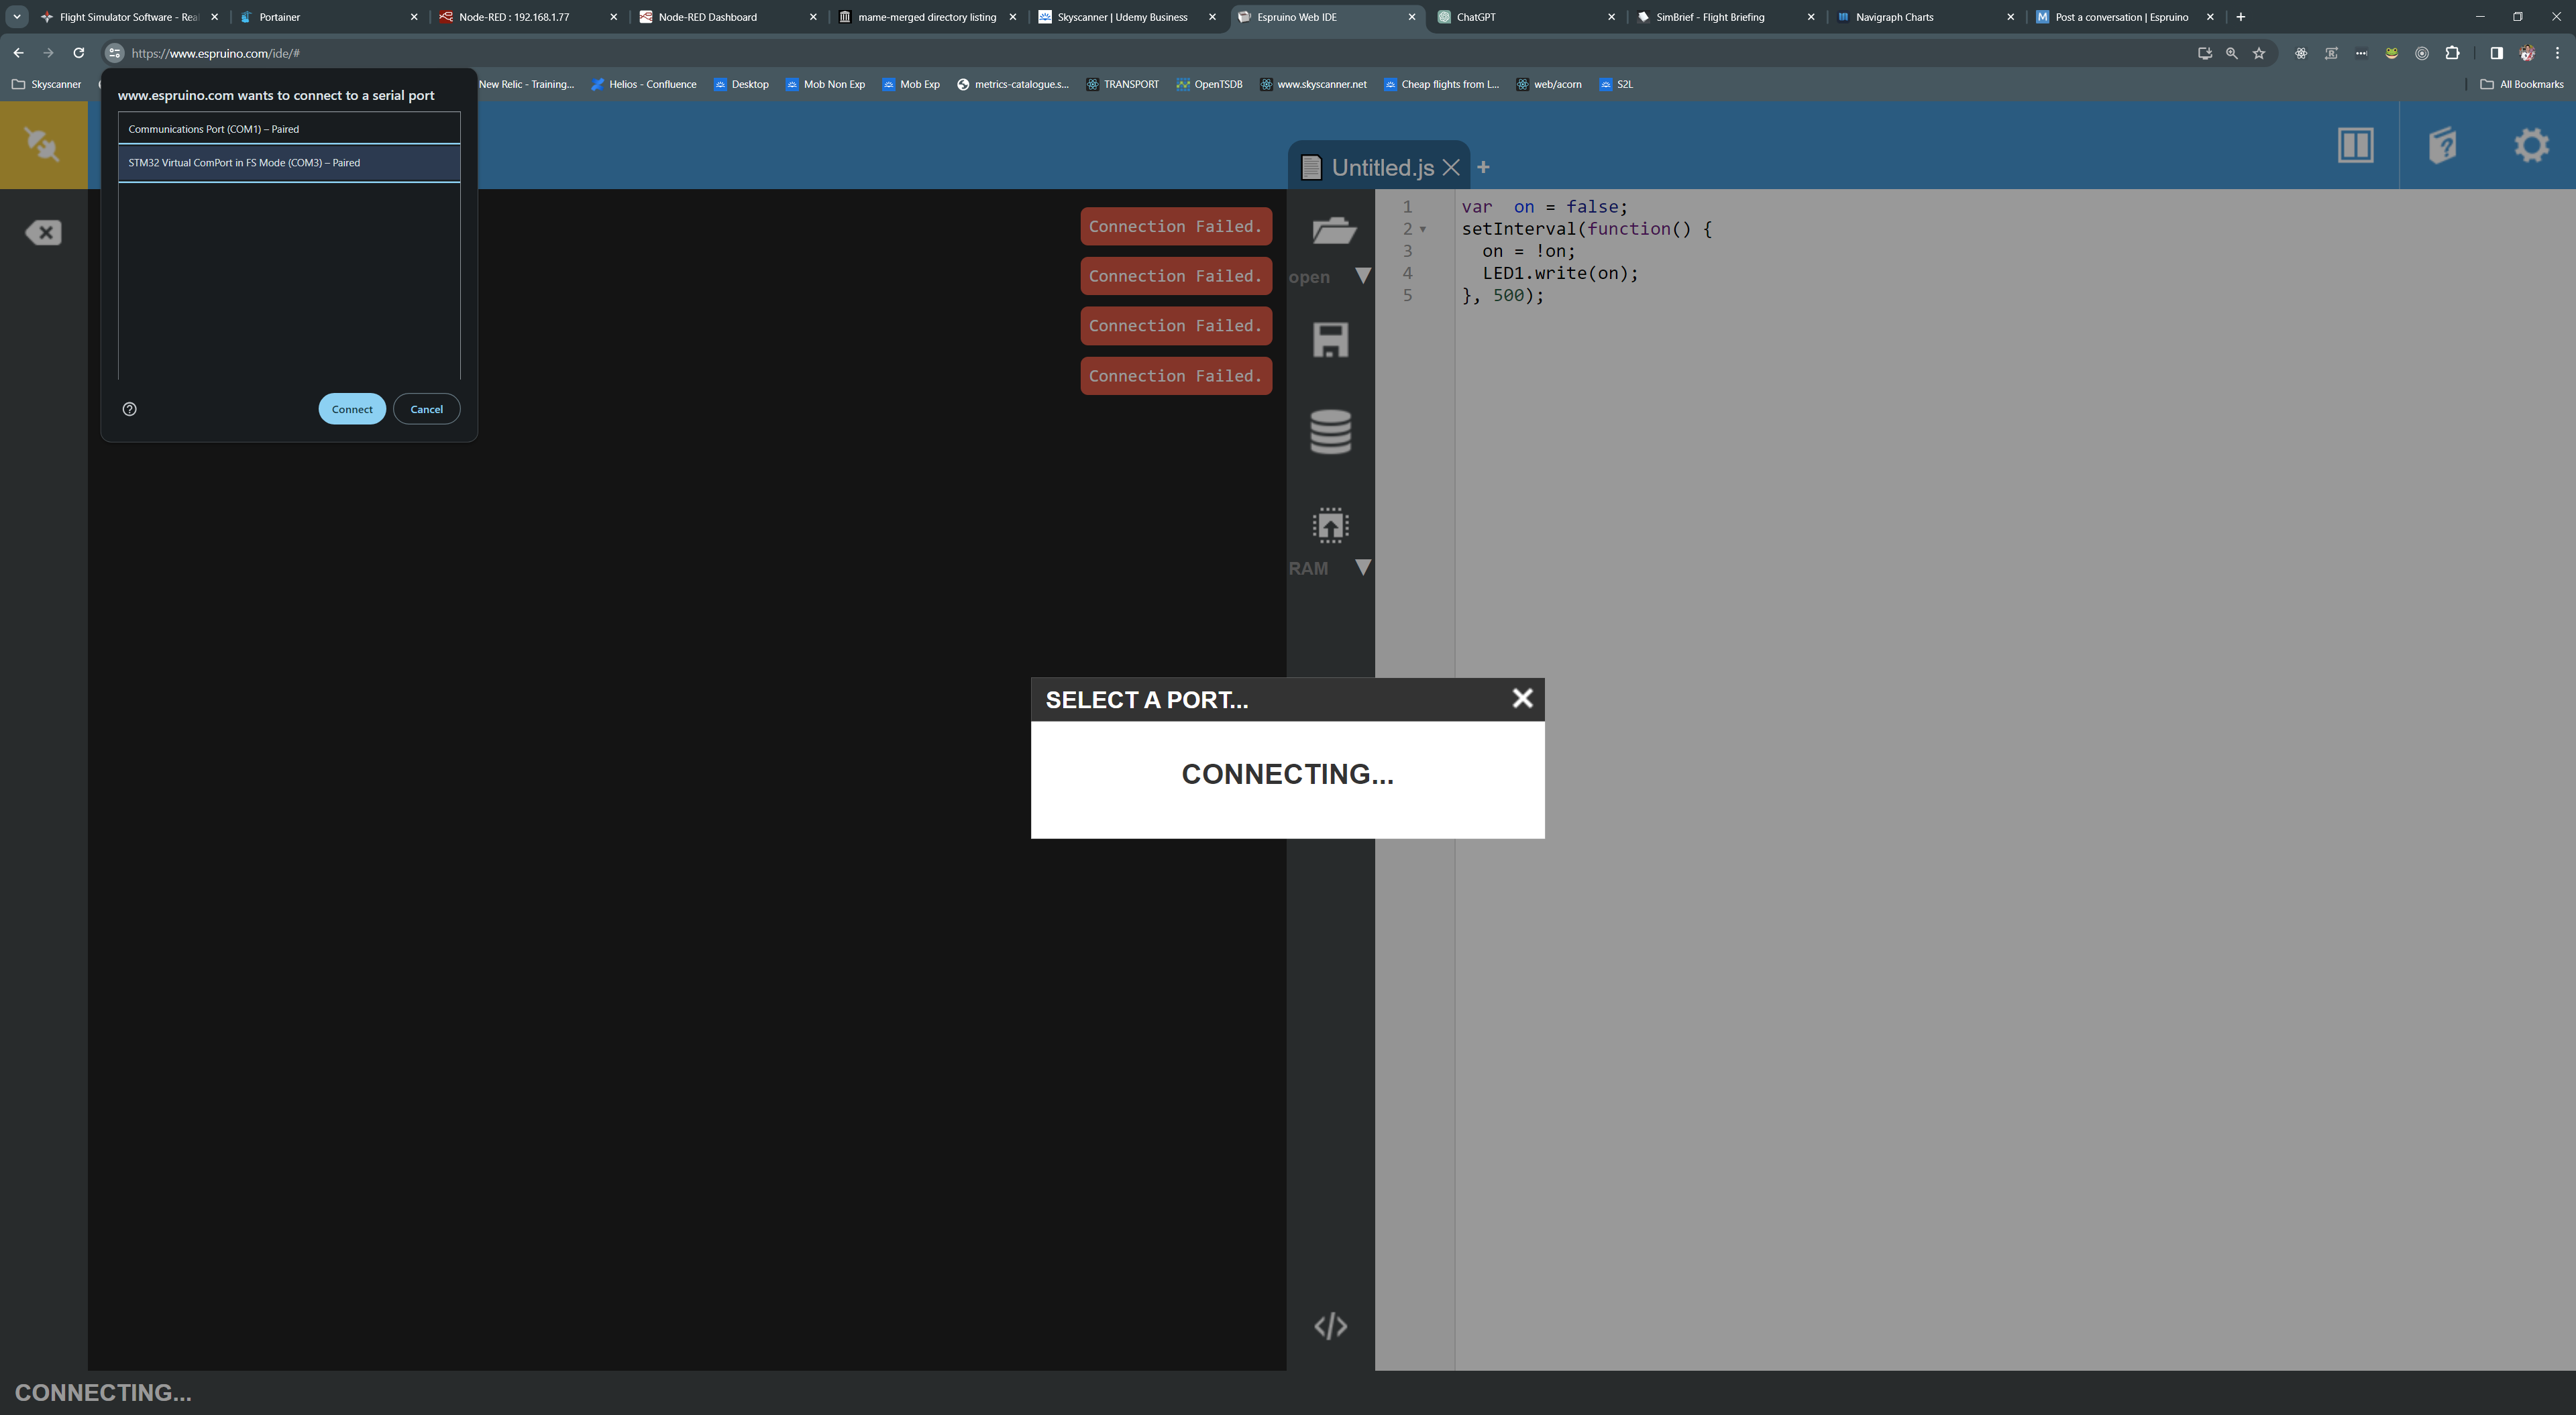This screenshot has width=2576, height=1415.
Task: Click line 4 LED1.write(on) in editor
Action: click(x=1560, y=273)
